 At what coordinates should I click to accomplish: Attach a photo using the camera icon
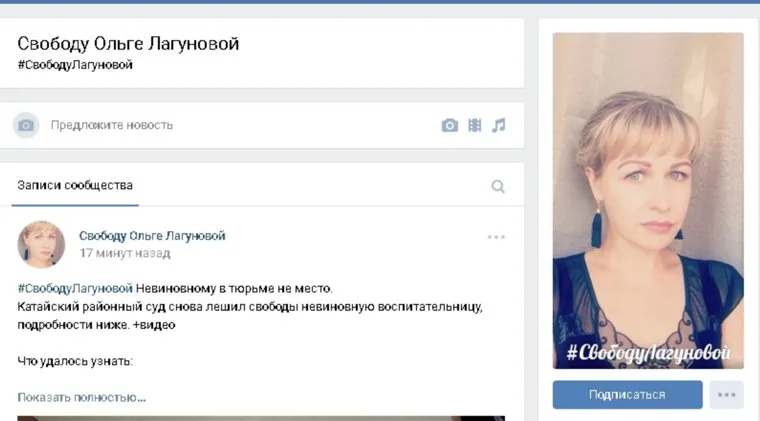coord(449,125)
